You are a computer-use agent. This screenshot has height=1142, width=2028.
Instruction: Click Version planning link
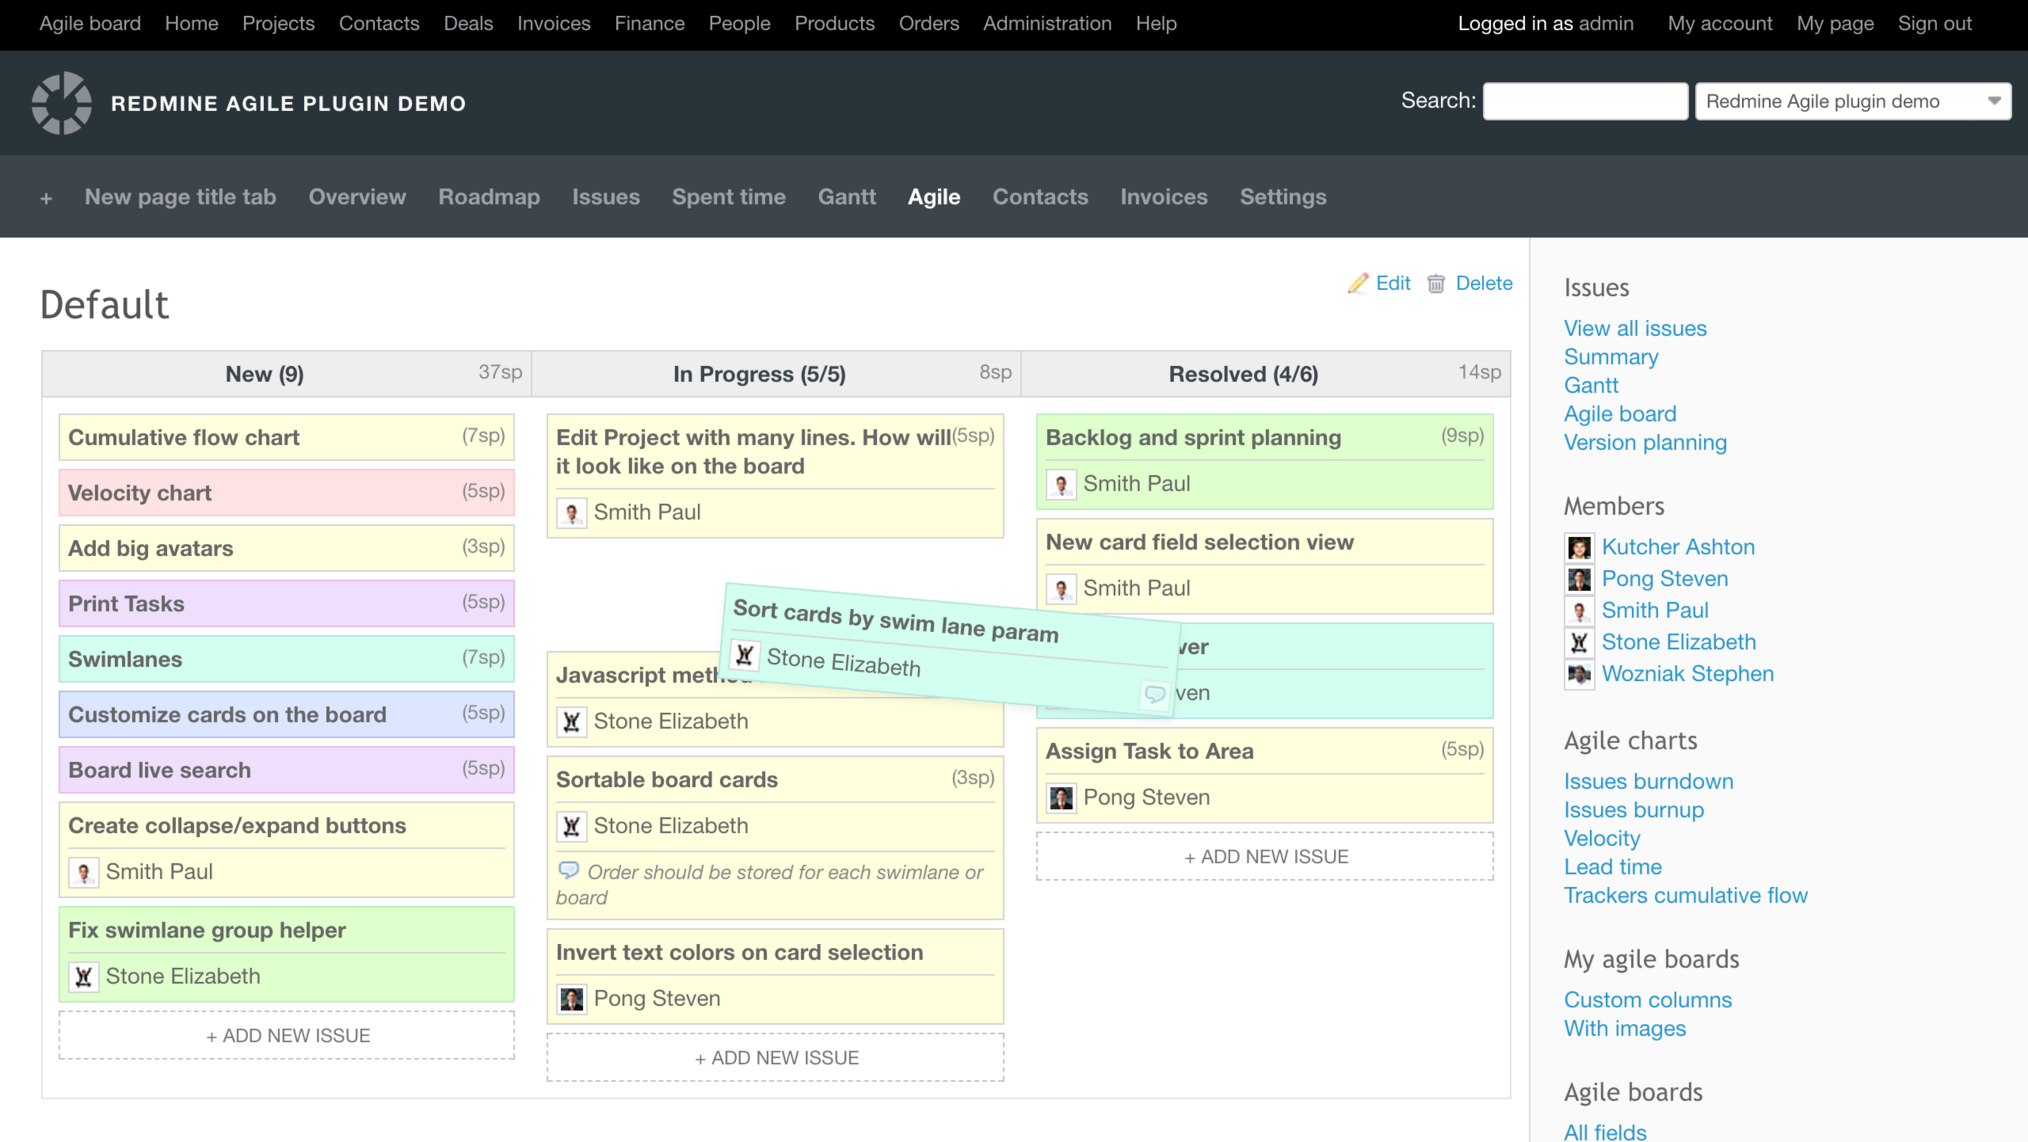[1645, 443]
